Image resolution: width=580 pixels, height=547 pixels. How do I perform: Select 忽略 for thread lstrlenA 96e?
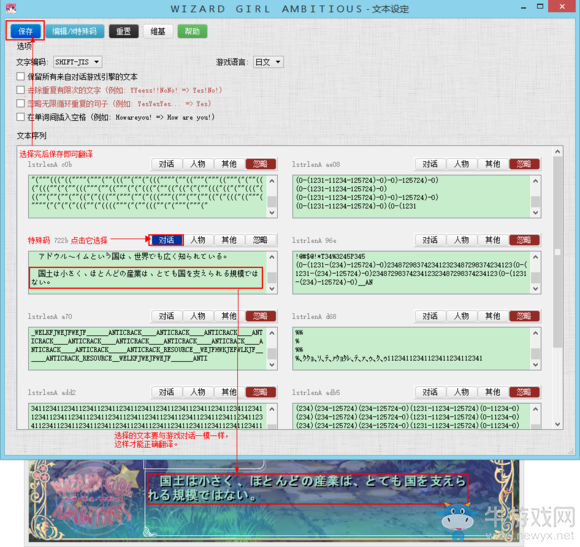point(524,240)
